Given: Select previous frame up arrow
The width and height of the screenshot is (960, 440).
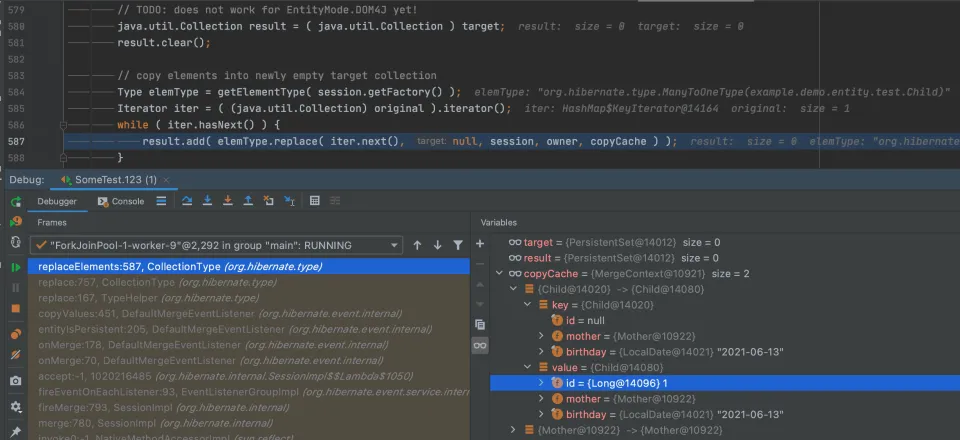Looking at the screenshot, I should pyautogui.click(x=418, y=245).
